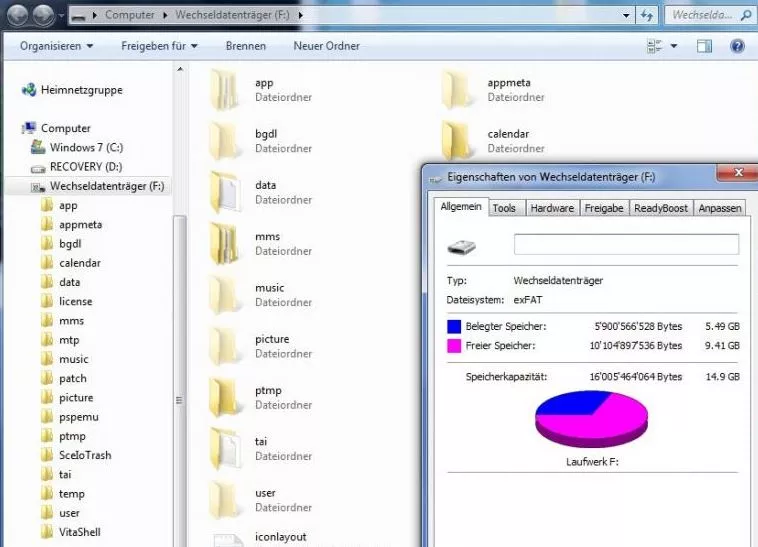
Task: Click the Neuer Ordner button
Action: pyautogui.click(x=325, y=46)
